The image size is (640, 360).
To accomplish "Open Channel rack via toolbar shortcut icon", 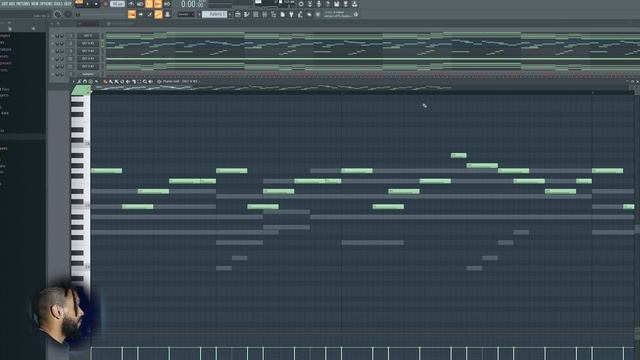I will pyautogui.click(x=256, y=14).
